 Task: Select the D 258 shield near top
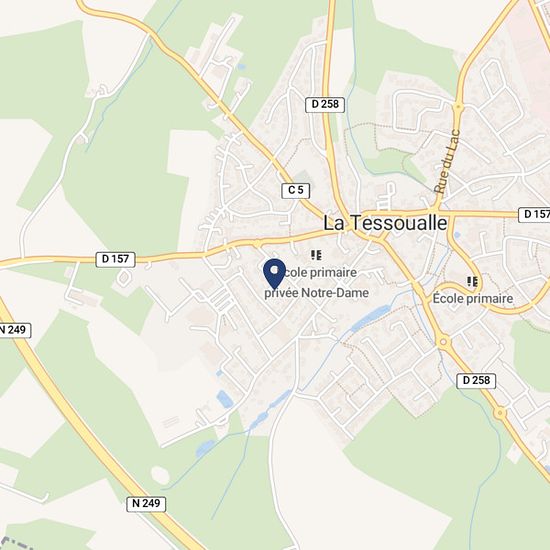(x=325, y=104)
